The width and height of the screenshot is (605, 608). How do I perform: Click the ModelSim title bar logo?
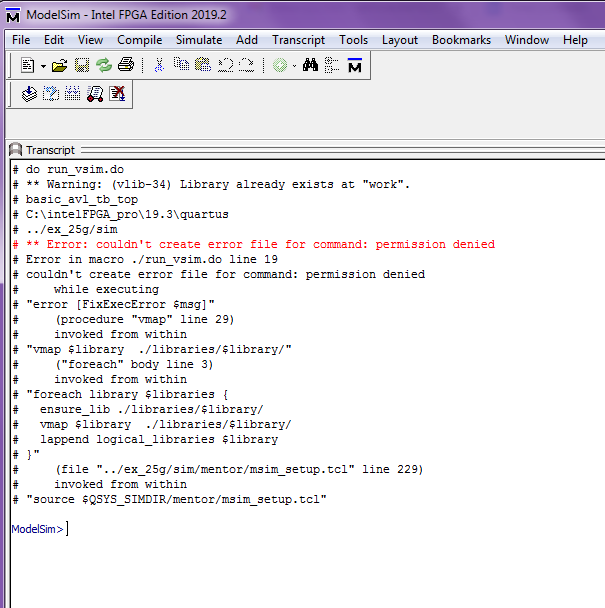(13, 16)
